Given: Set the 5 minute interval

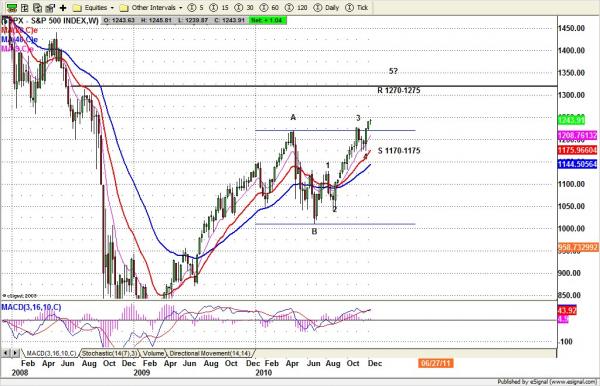Looking at the screenshot, I should (196, 7).
